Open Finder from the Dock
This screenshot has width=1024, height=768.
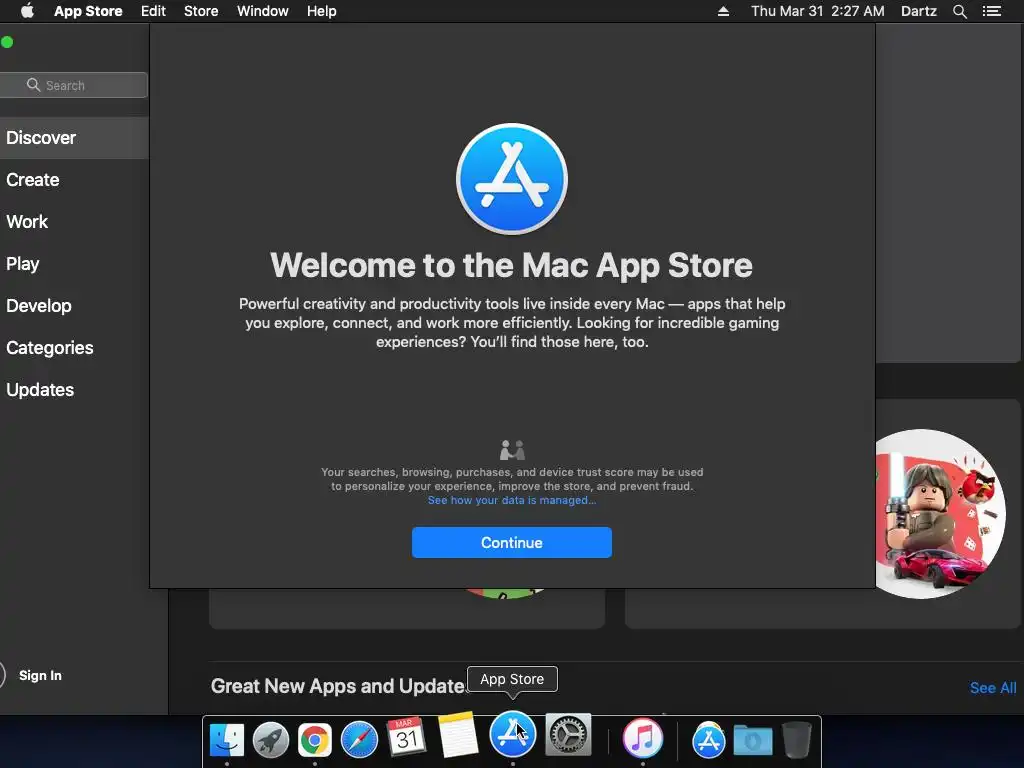227,741
